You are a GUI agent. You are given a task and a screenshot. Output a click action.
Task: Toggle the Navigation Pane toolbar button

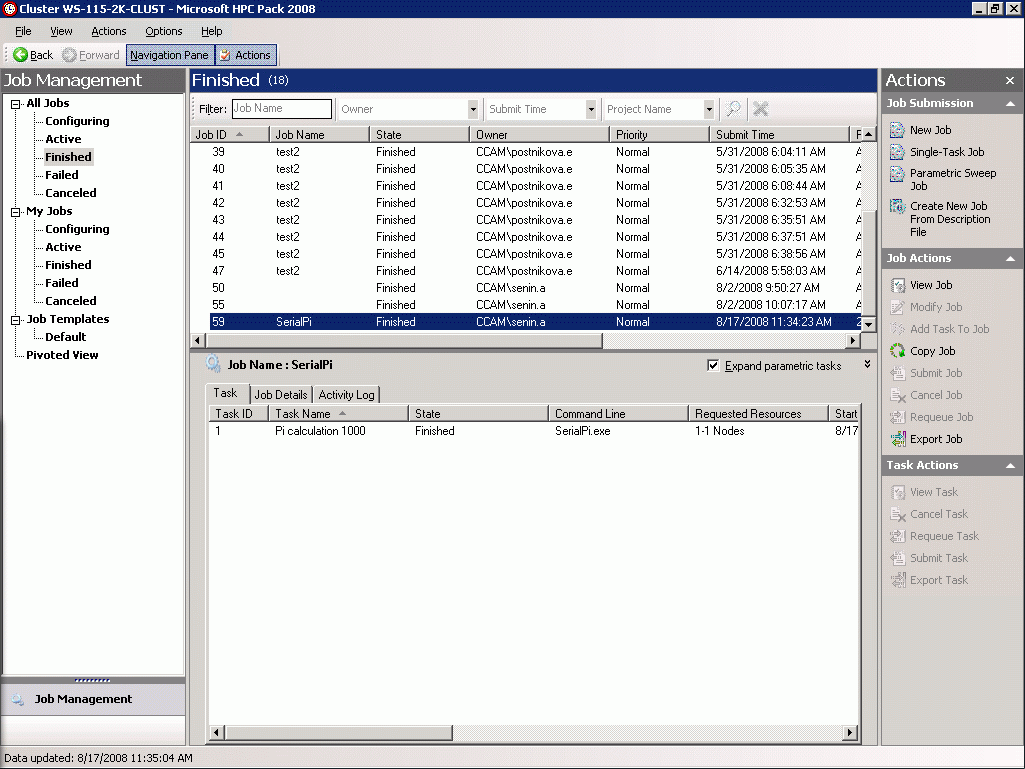pyautogui.click(x=169, y=55)
